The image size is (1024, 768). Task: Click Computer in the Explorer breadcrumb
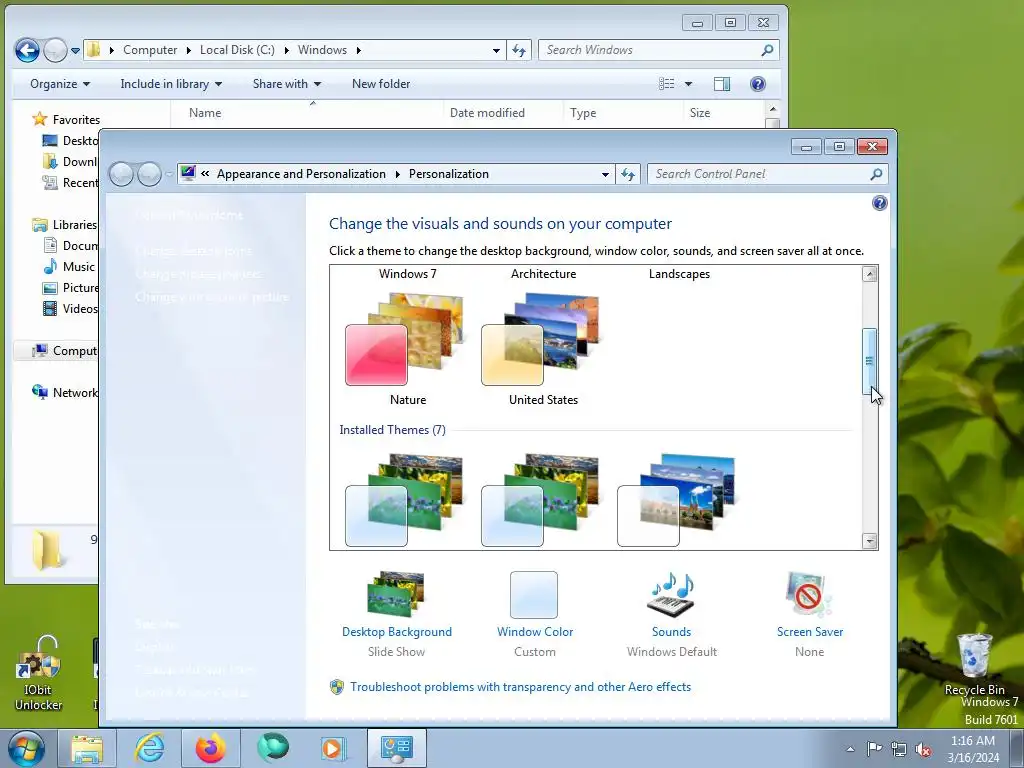tap(150, 50)
